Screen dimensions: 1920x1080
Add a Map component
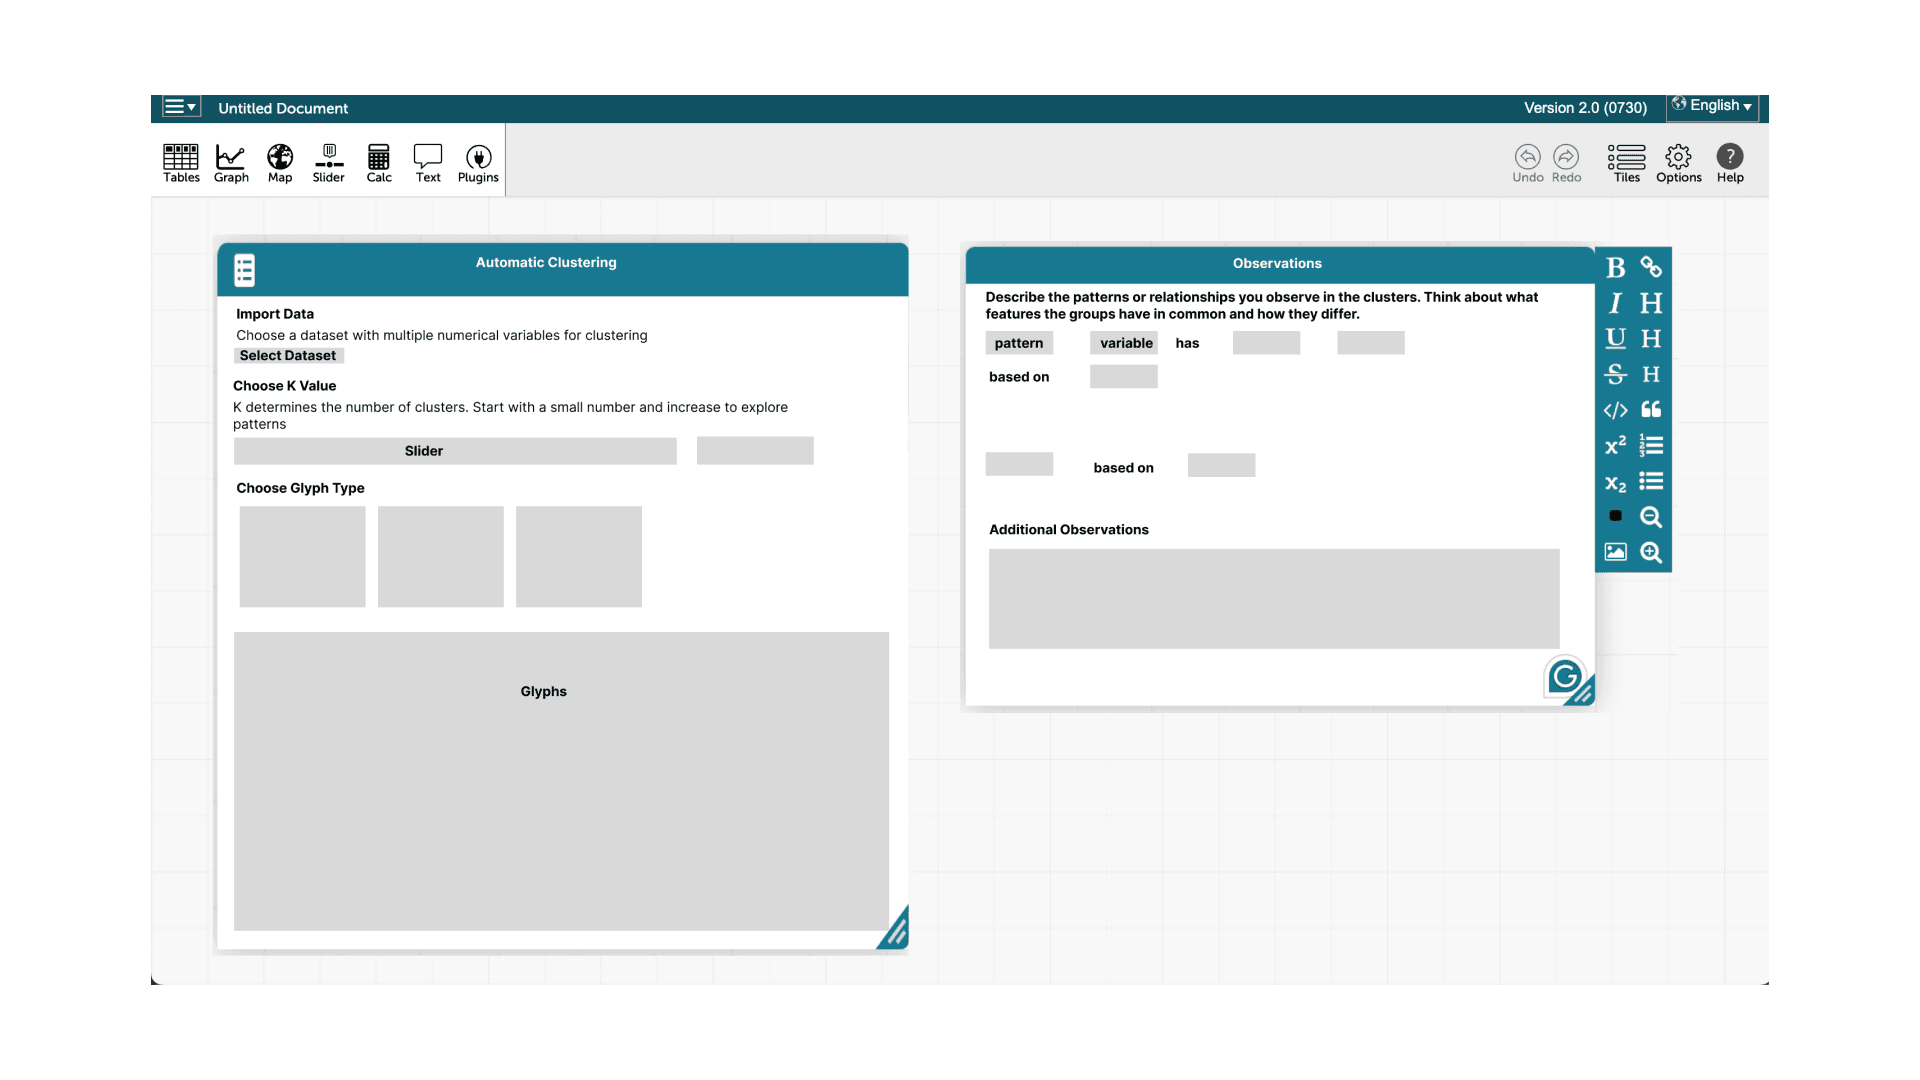coord(280,163)
